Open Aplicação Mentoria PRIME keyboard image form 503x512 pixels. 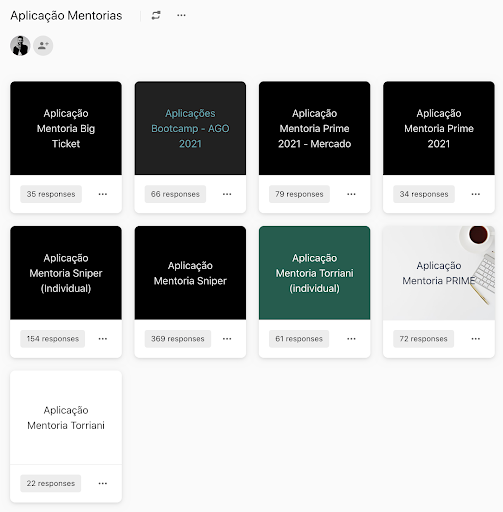439,273
